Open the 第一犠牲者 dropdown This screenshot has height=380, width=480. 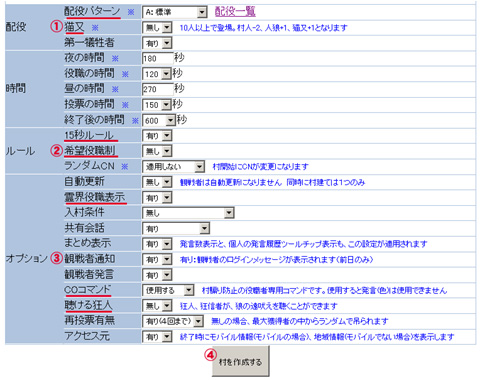[157, 43]
